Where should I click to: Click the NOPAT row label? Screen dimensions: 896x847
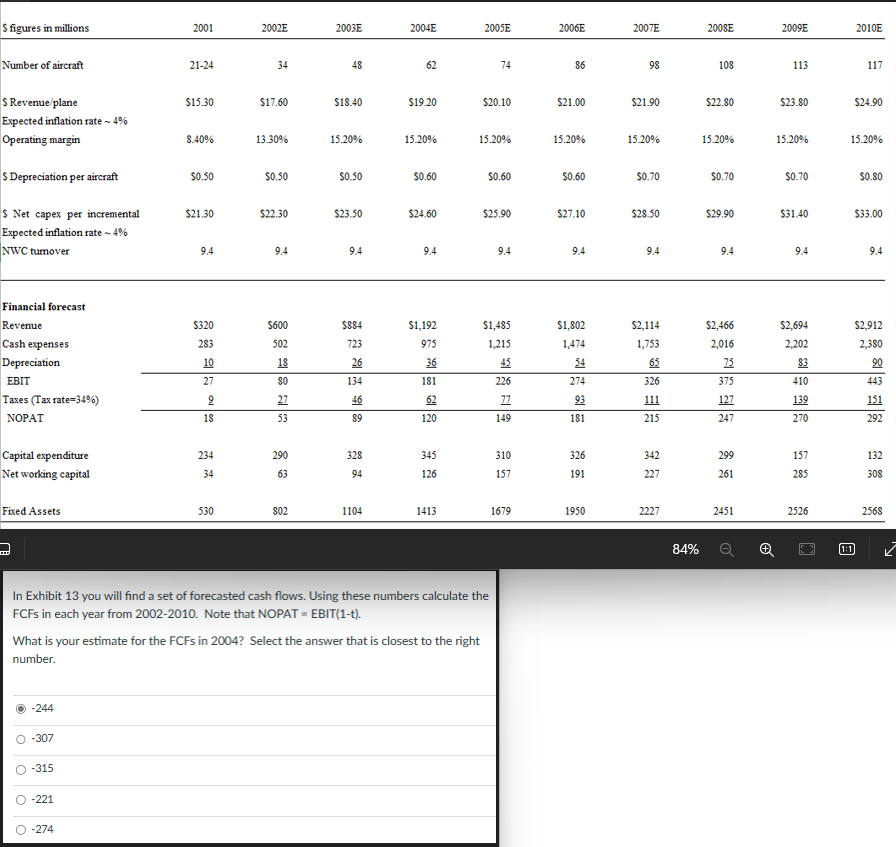coord(25,418)
